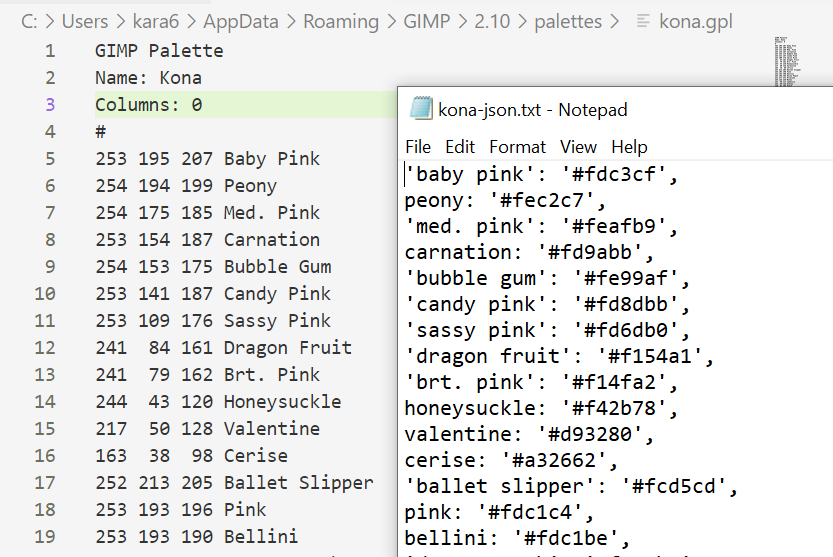Open the Edit menu in Notepad
The height and width of the screenshot is (557, 833).
(460, 147)
